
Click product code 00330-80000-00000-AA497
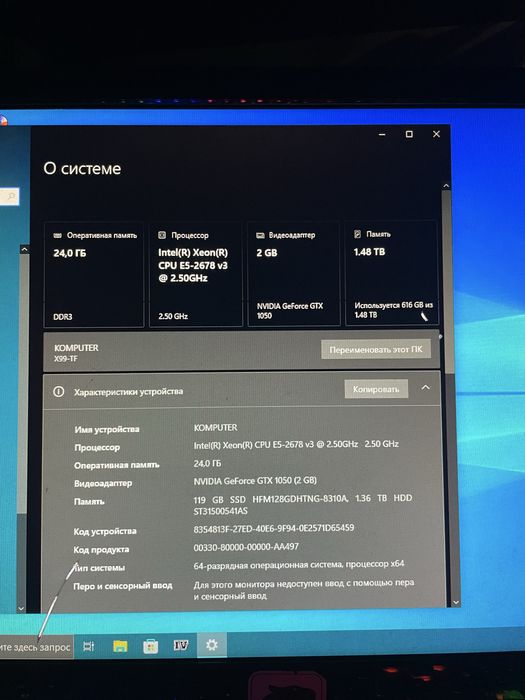(x=246, y=547)
